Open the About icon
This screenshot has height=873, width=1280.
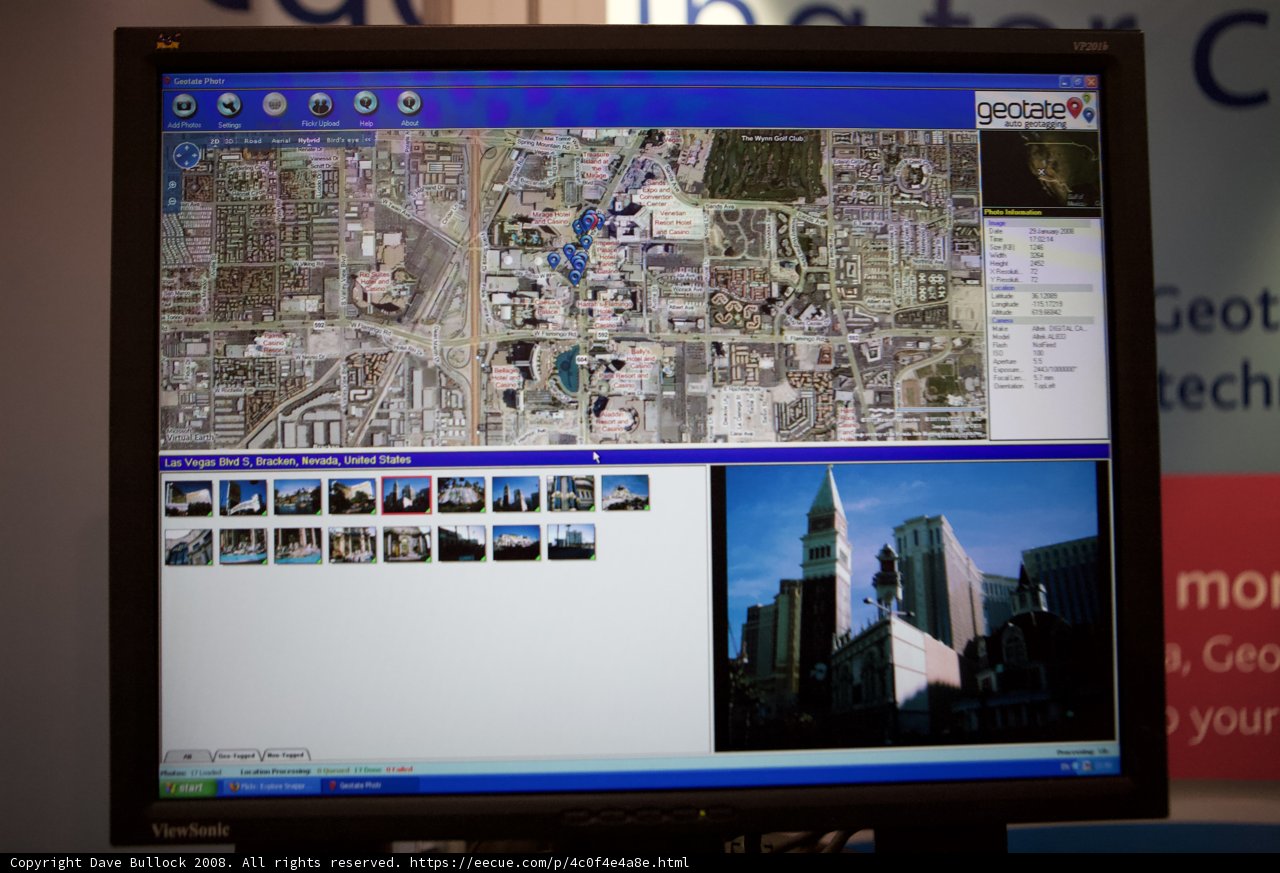(x=409, y=103)
